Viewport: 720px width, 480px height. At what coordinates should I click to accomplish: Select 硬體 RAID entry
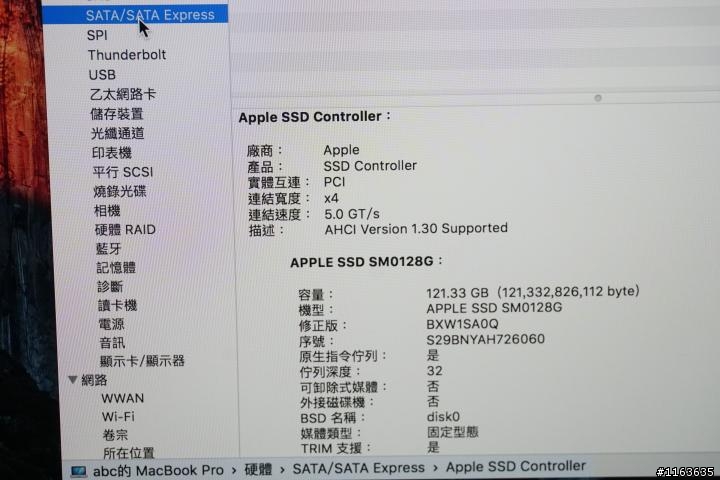pos(125,230)
